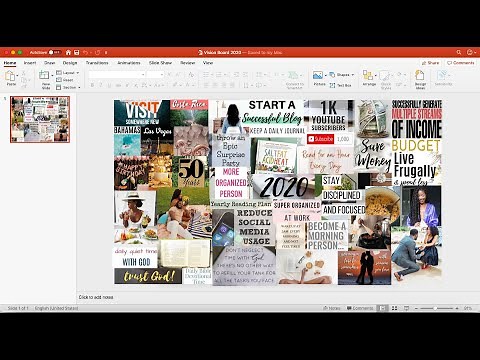Click the Reset slide button
The image size is (480, 360).
click(x=65, y=80)
